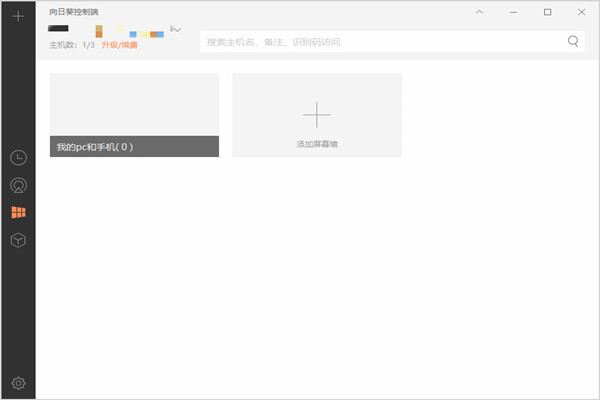Click the plus icon atop the sidebar
Screen dimensions: 600x400
[17, 17]
